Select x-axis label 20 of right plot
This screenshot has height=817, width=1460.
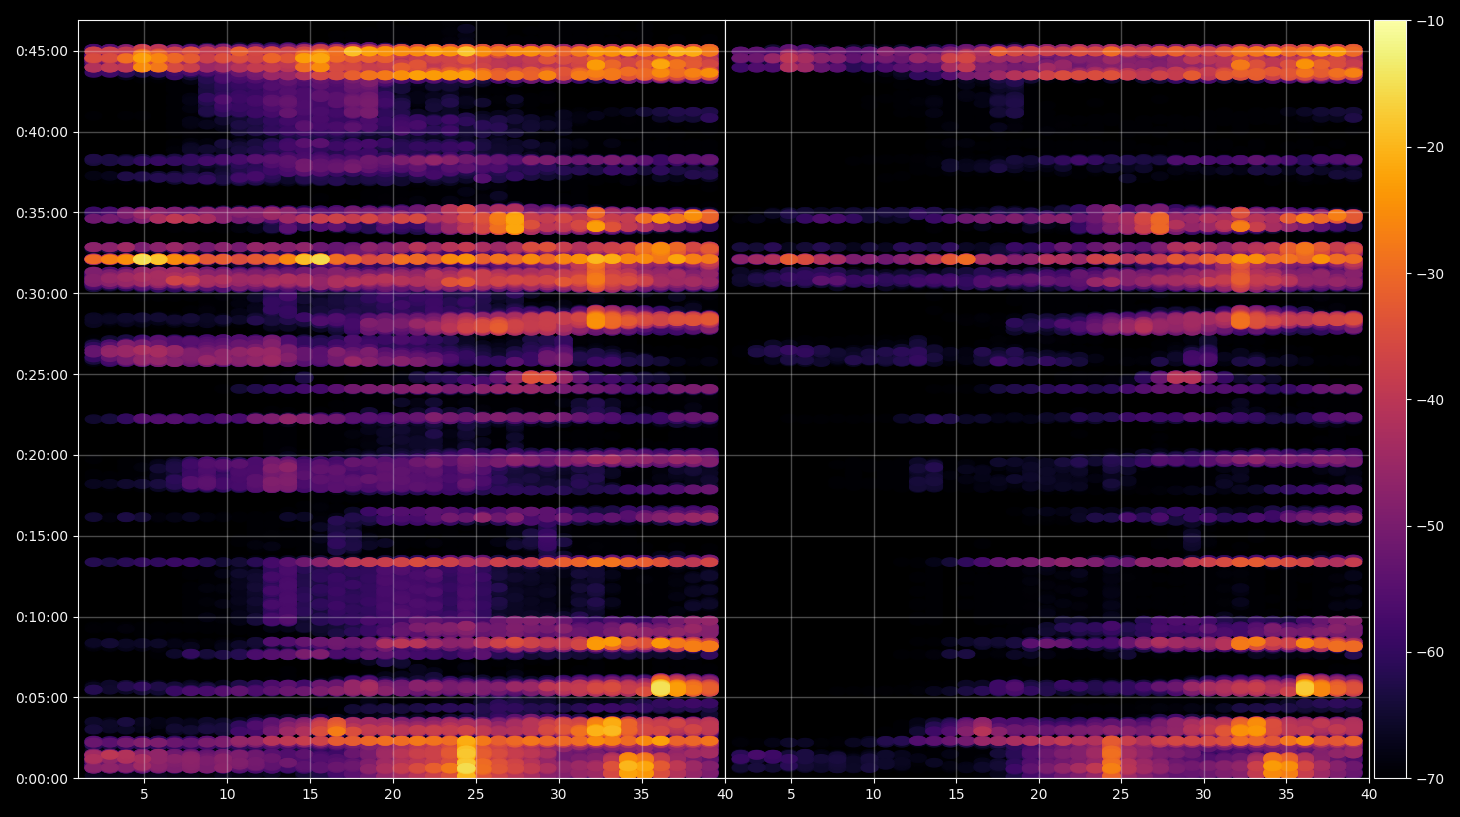point(1039,795)
